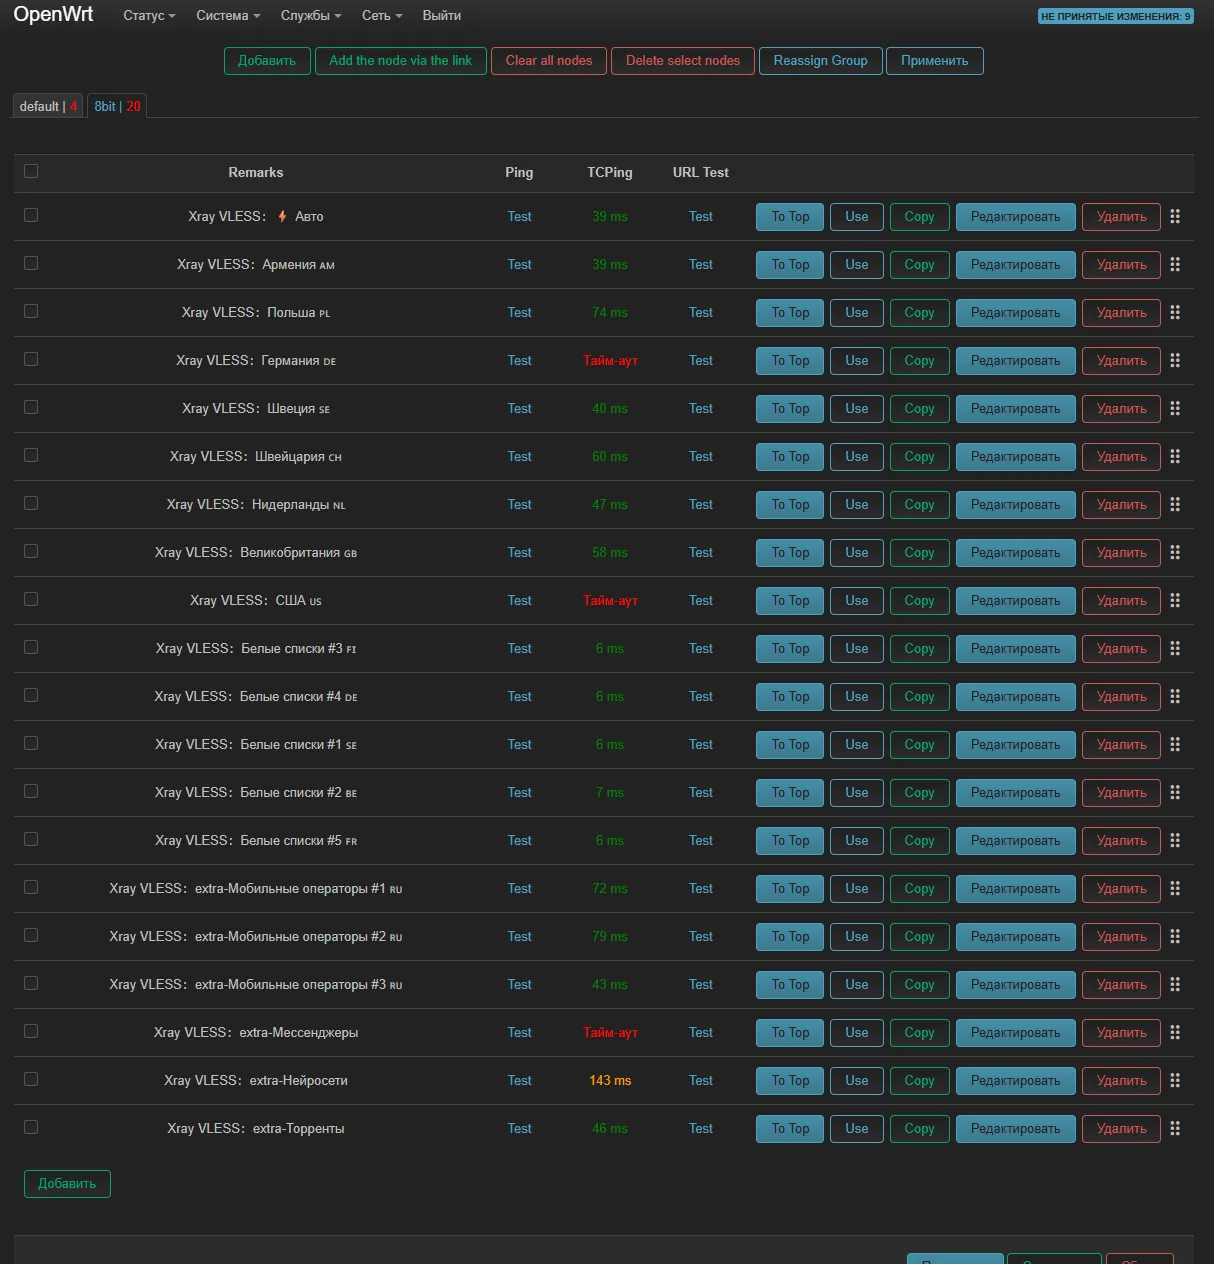This screenshot has height=1264, width=1214.
Task: Tick the select-all checkbox in the table header
Action: coord(31,171)
